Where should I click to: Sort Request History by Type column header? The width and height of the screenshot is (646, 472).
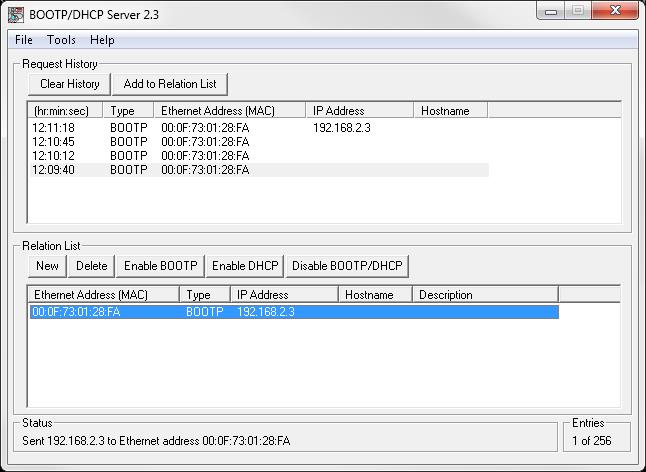pos(128,111)
